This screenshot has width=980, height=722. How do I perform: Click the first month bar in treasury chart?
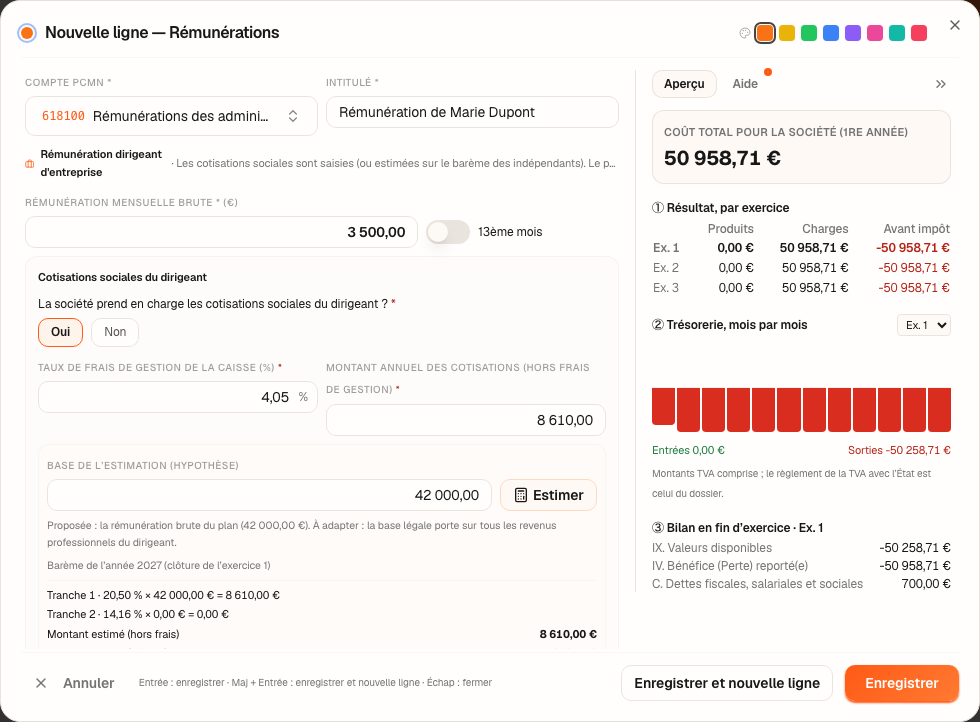click(663, 406)
